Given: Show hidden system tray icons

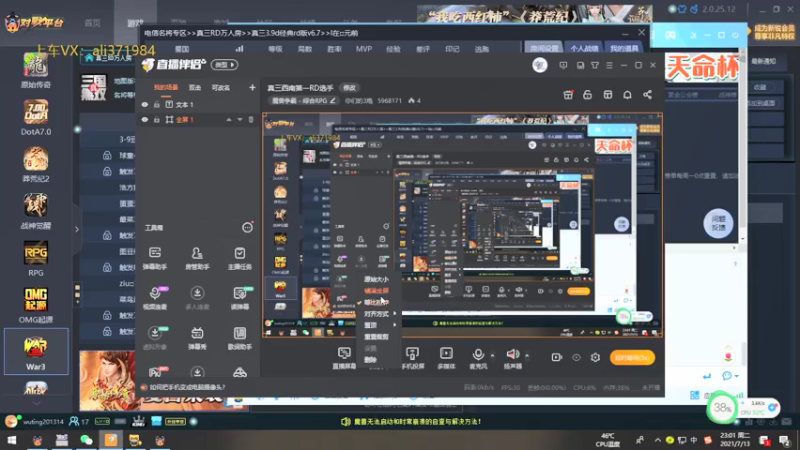Looking at the screenshot, I should tap(658, 440).
